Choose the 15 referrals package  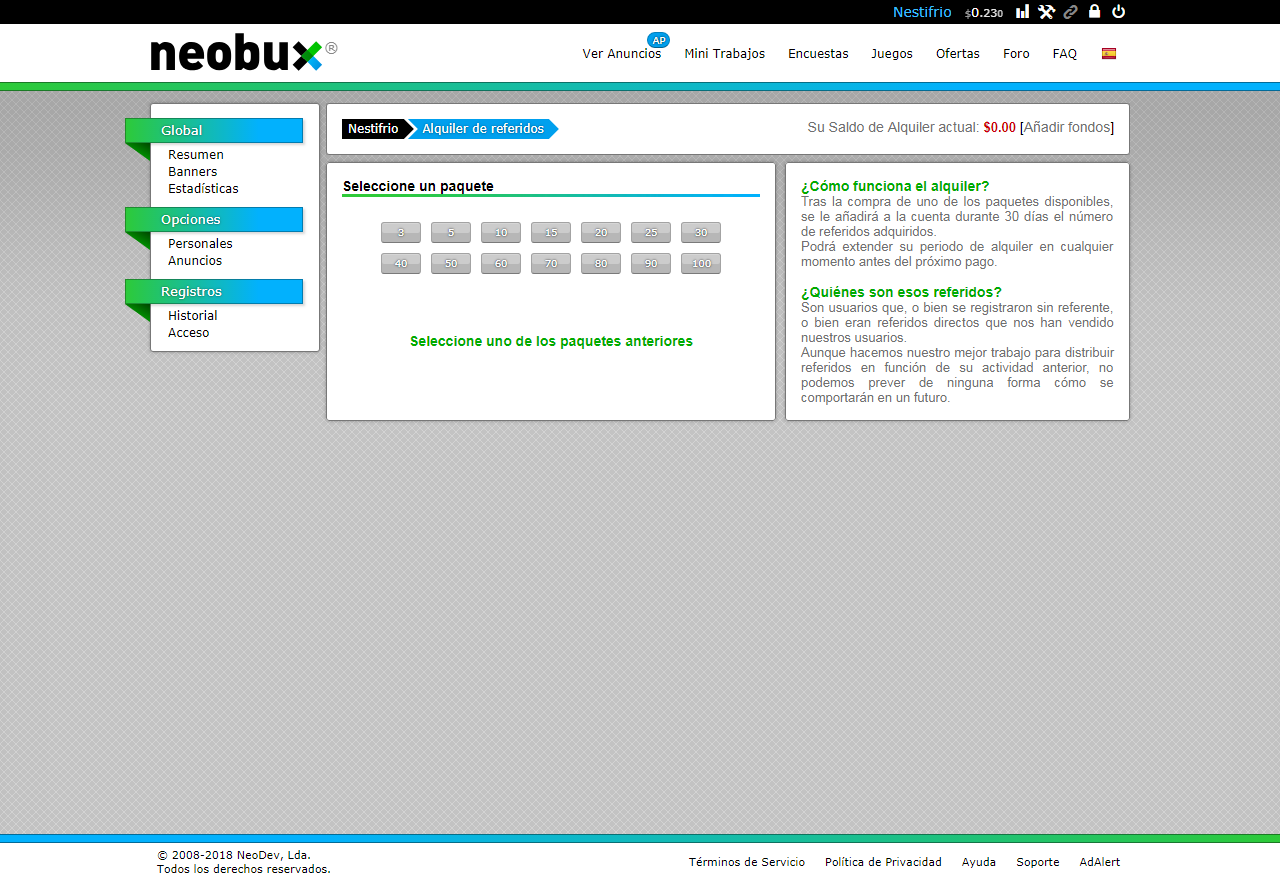[x=551, y=233]
